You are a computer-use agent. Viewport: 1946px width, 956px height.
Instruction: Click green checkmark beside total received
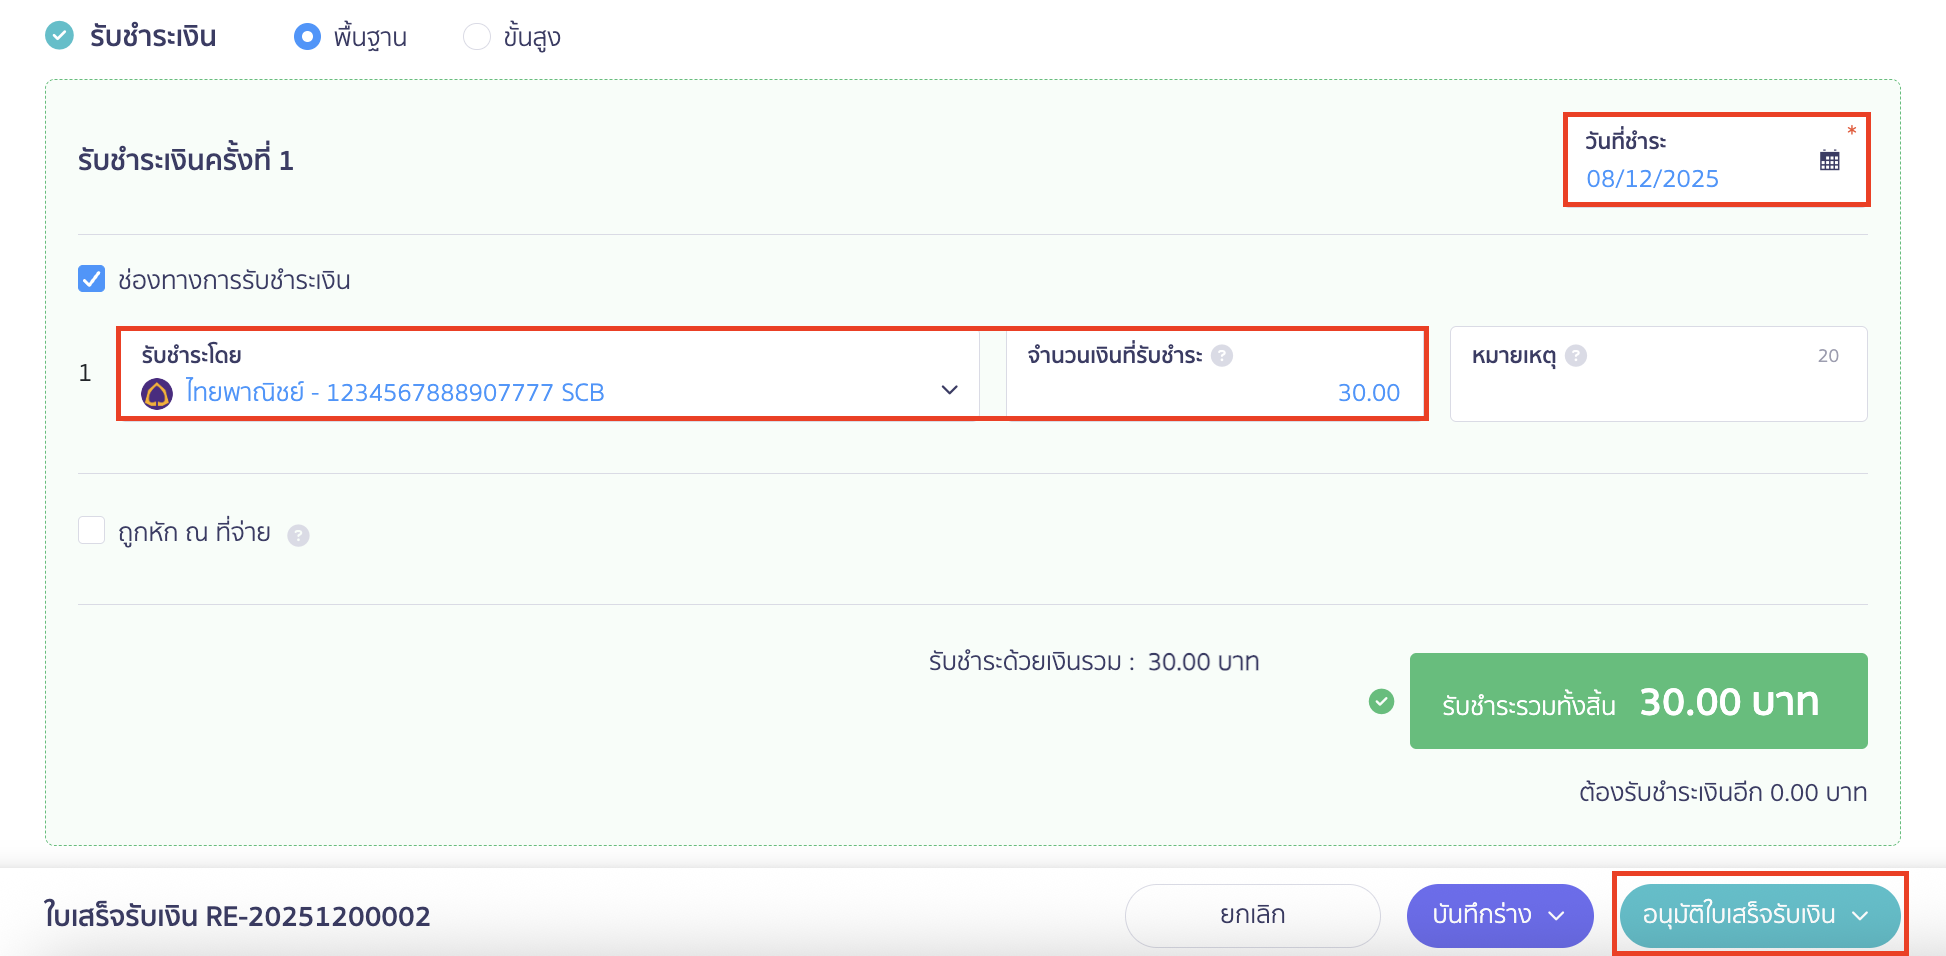coord(1381,702)
